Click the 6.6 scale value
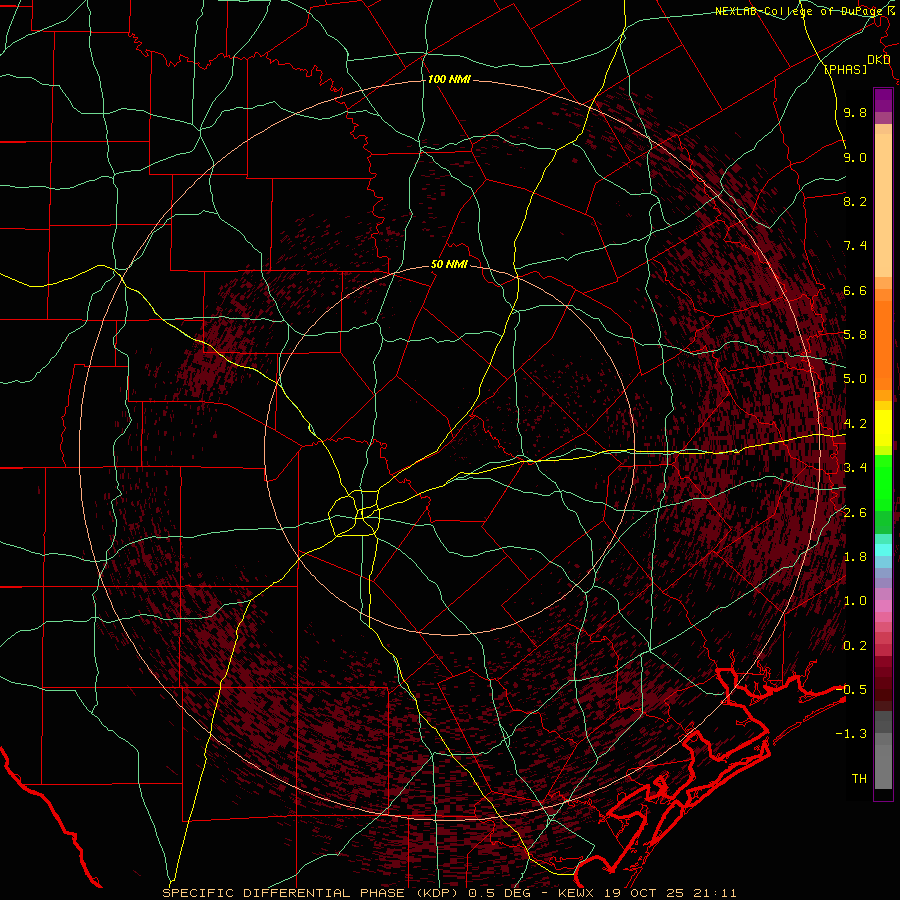 coord(855,290)
